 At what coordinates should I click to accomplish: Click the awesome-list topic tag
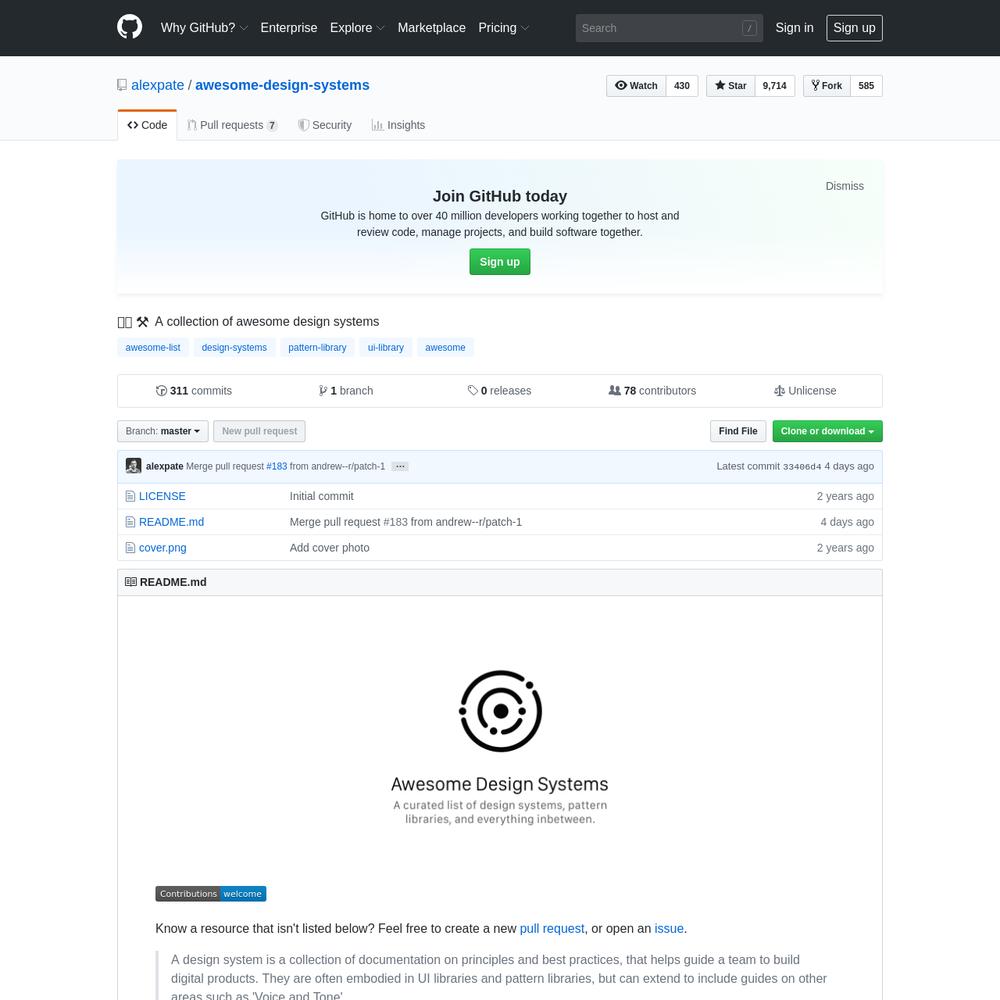(153, 348)
